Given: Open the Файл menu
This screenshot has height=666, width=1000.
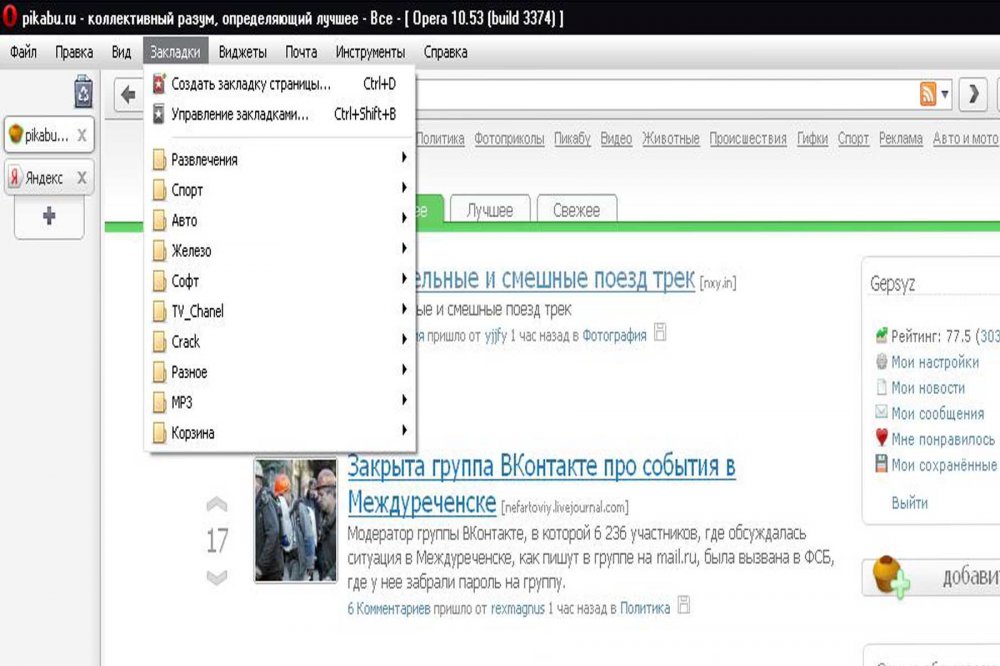Looking at the screenshot, I should pos(24,52).
